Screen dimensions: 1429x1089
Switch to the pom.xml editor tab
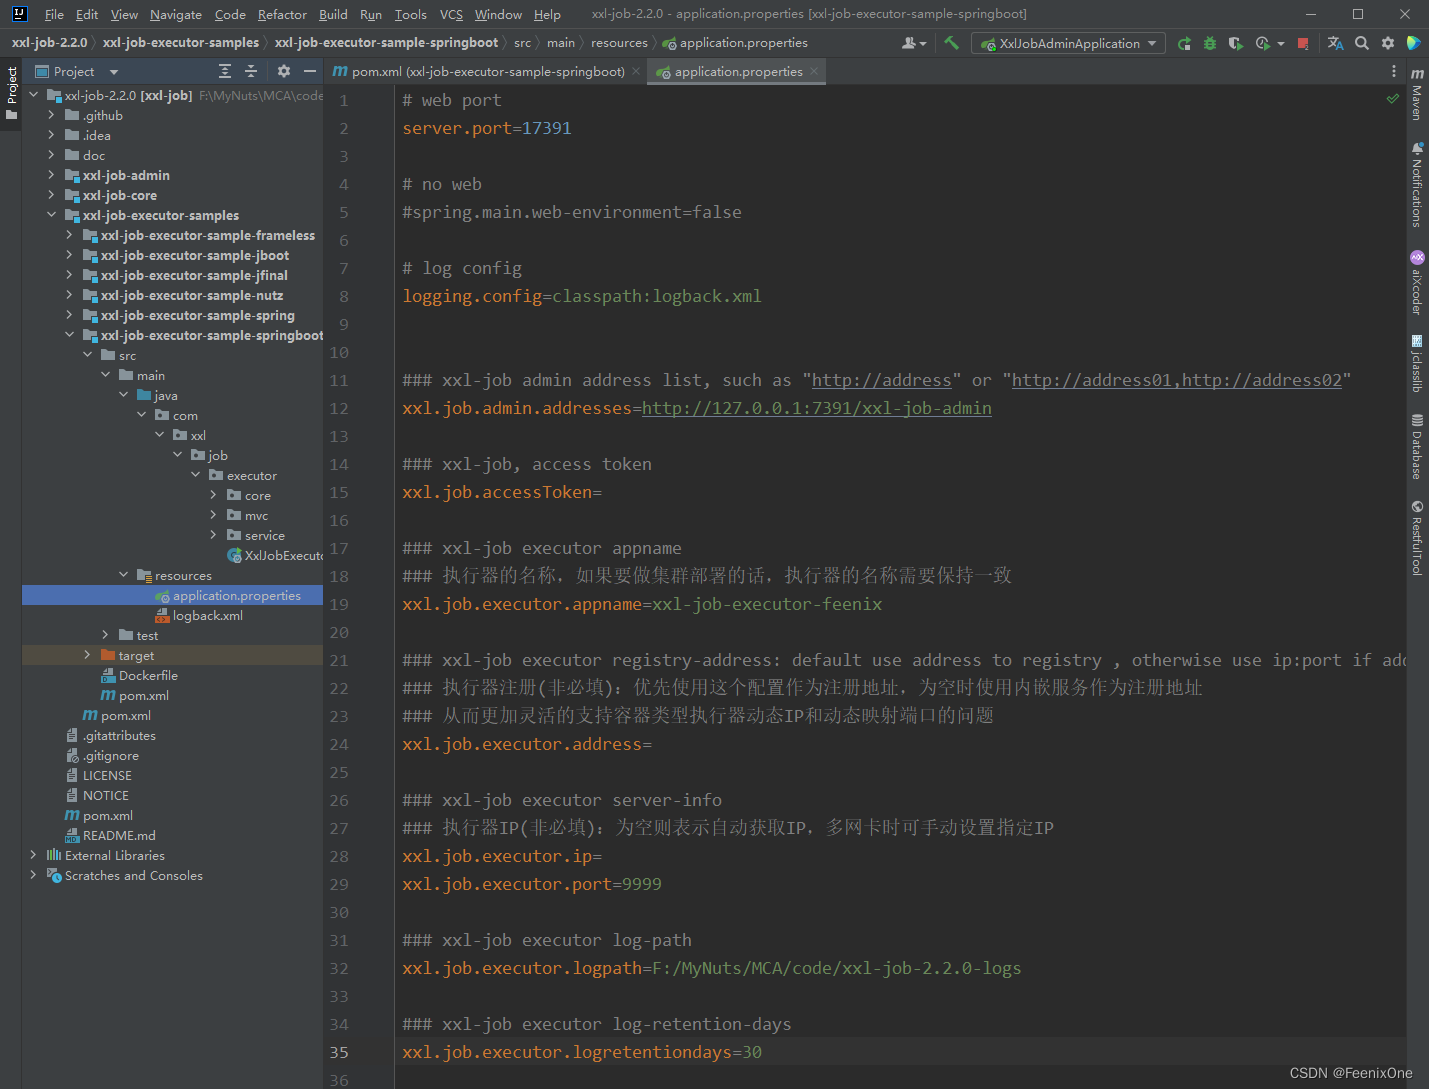[479, 71]
